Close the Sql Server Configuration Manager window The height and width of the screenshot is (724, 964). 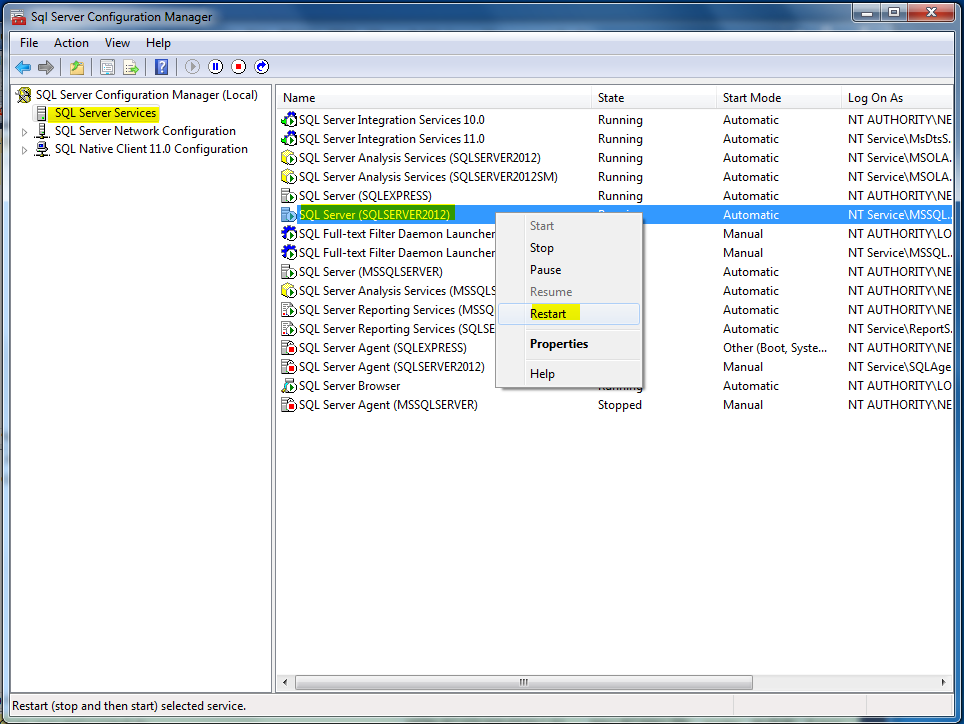[x=931, y=13]
